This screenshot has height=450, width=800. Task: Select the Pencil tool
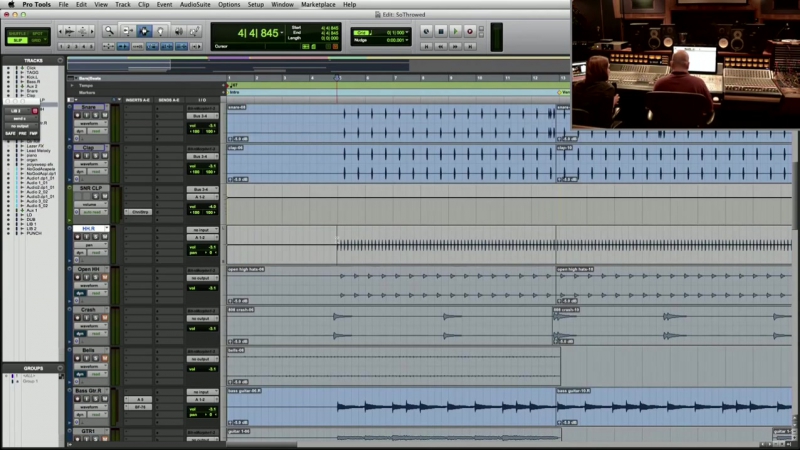(194, 31)
